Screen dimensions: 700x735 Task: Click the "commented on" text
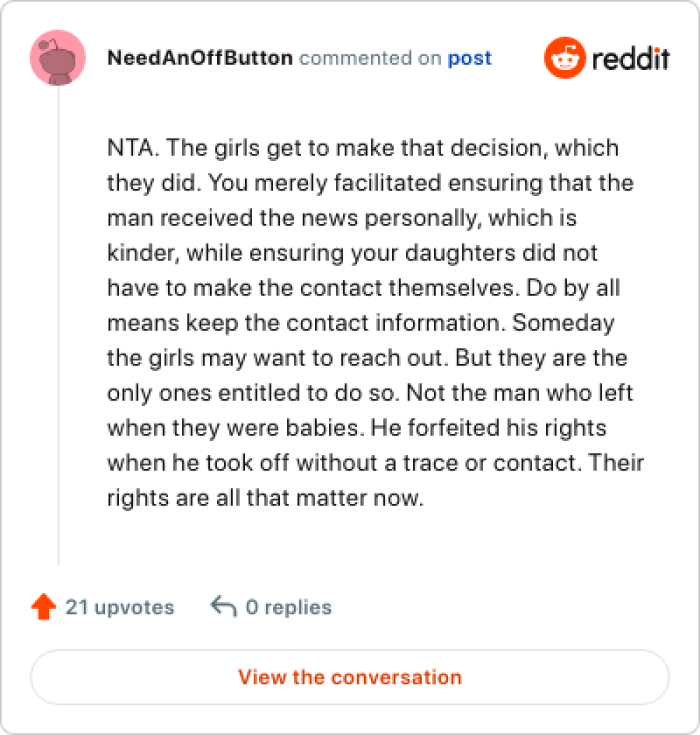point(370,58)
